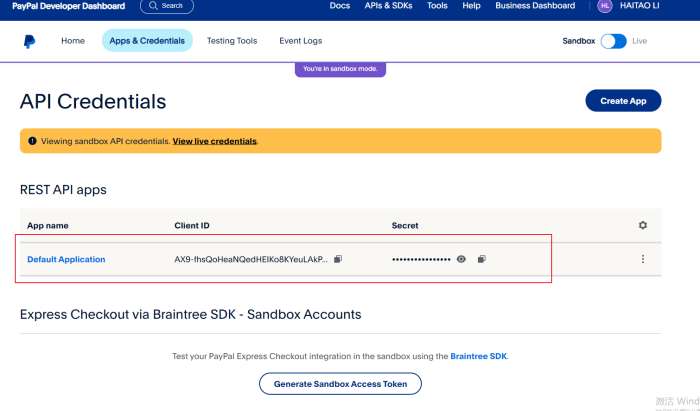Image resolution: width=700 pixels, height=411 pixels.
Task: Click the Secret column header
Action: point(405,225)
